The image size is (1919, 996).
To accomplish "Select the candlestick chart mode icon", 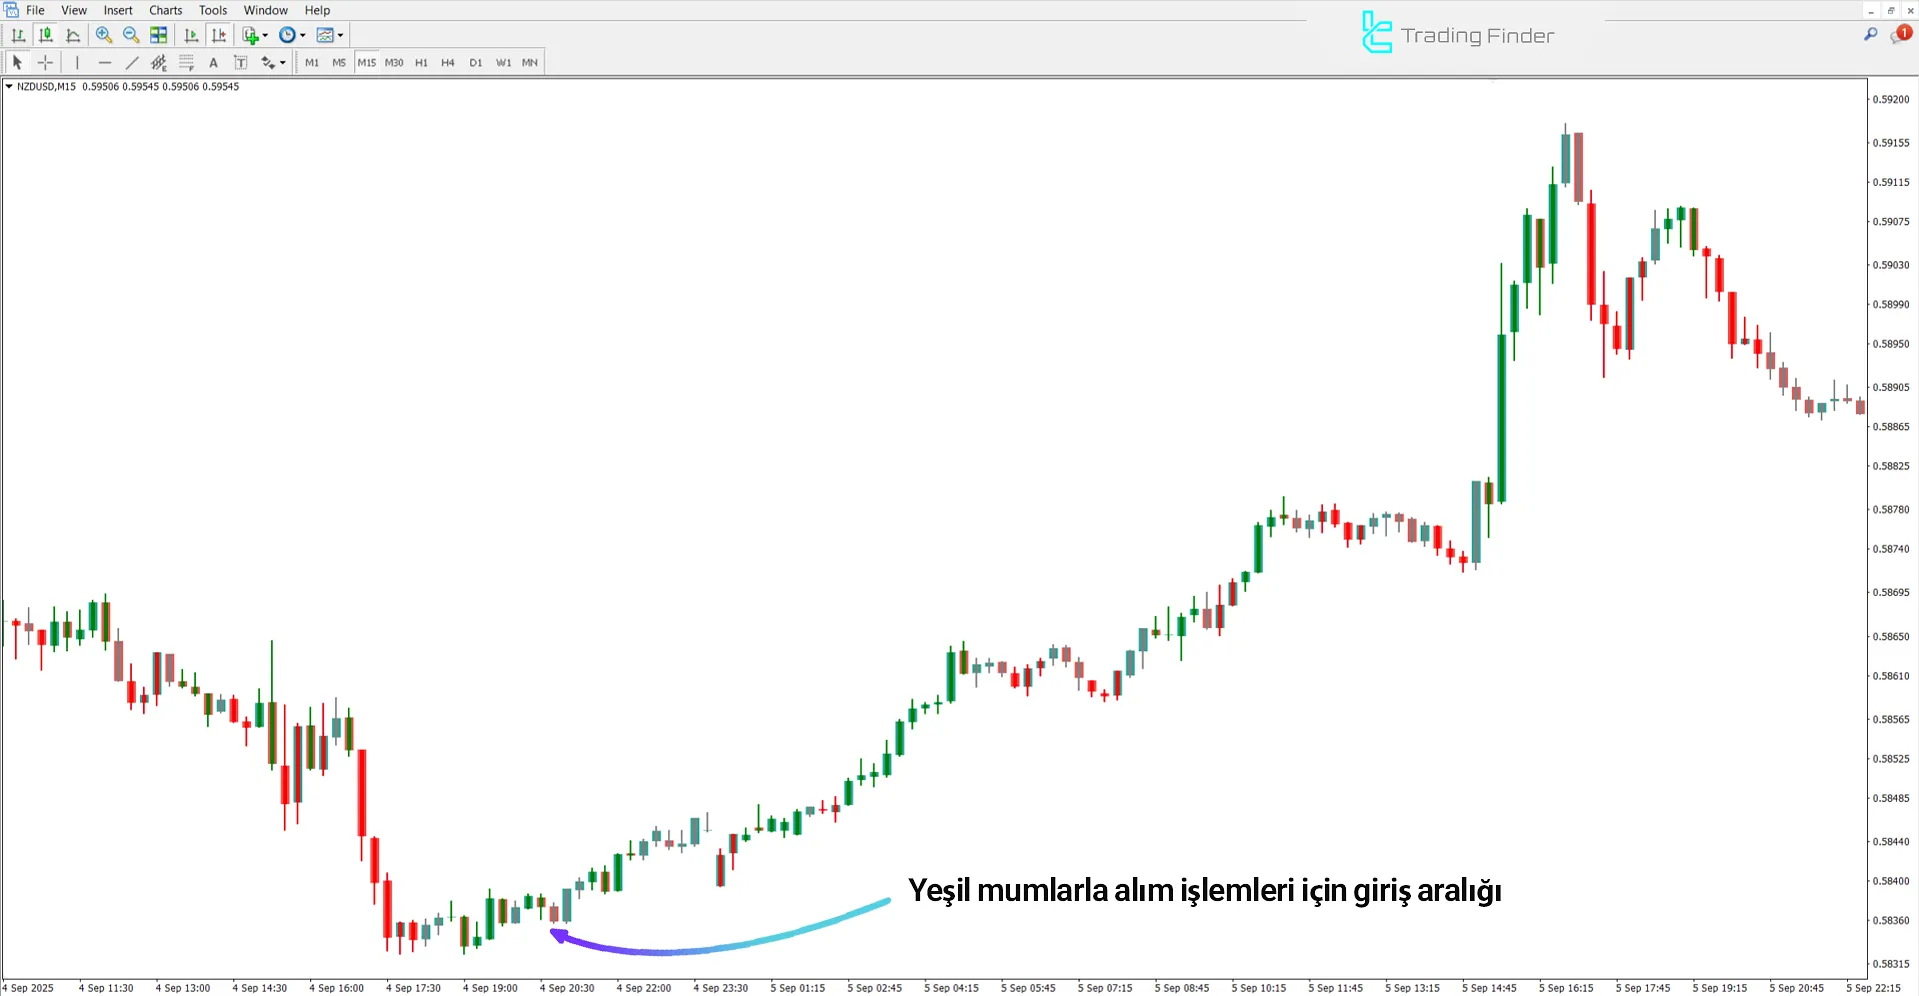I will [46, 35].
